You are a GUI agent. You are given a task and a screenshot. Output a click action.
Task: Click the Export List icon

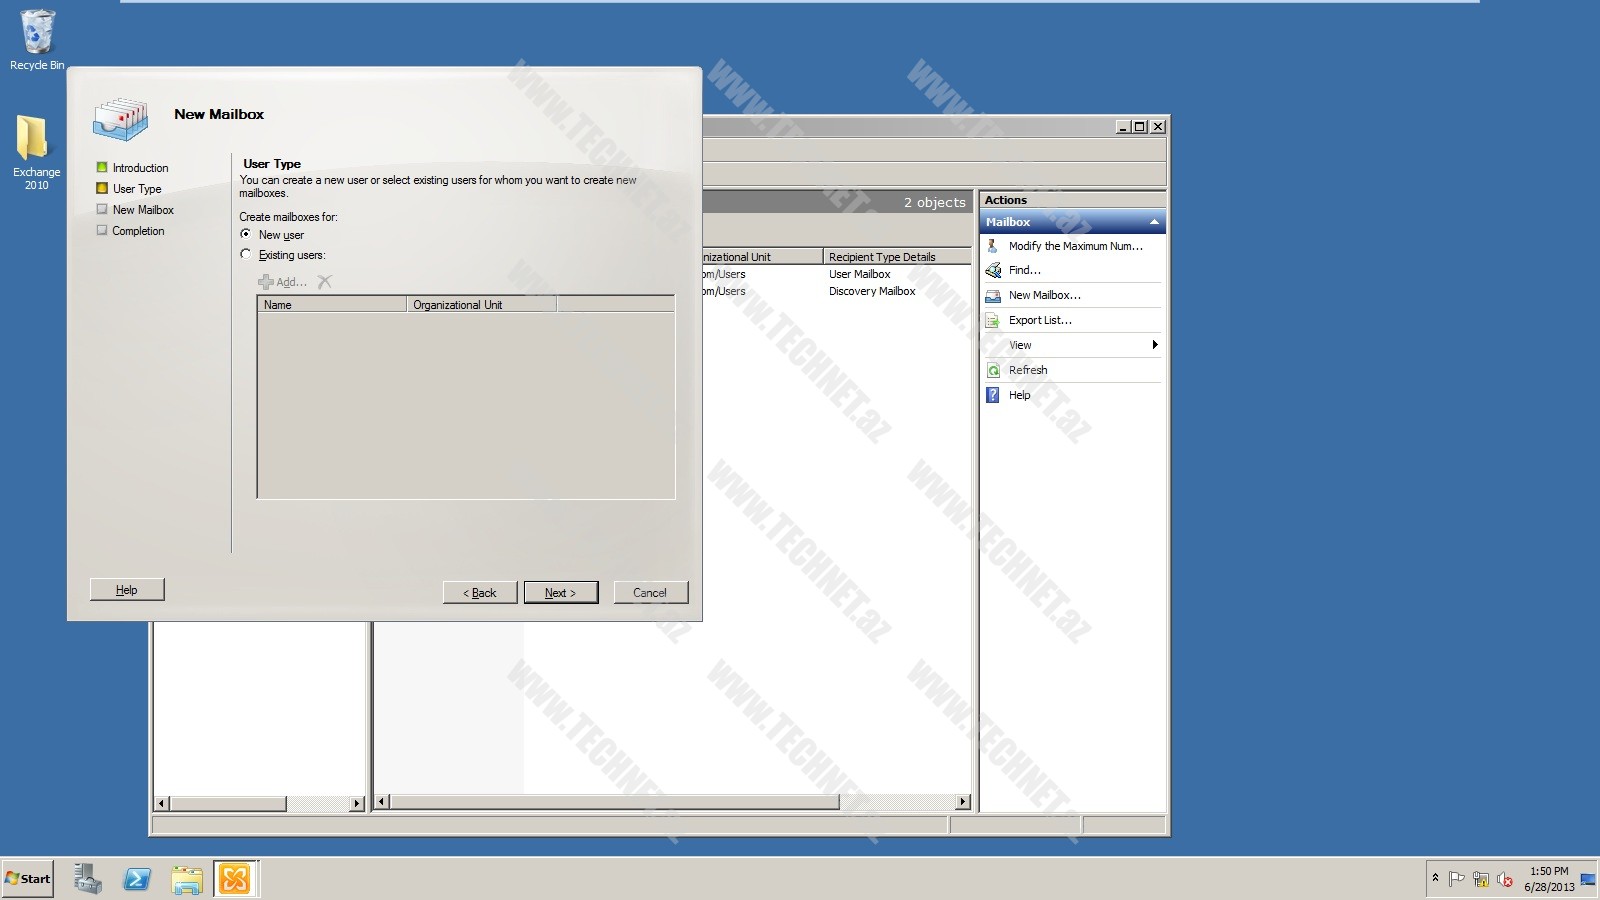pyautogui.click(x=993, y=320)
